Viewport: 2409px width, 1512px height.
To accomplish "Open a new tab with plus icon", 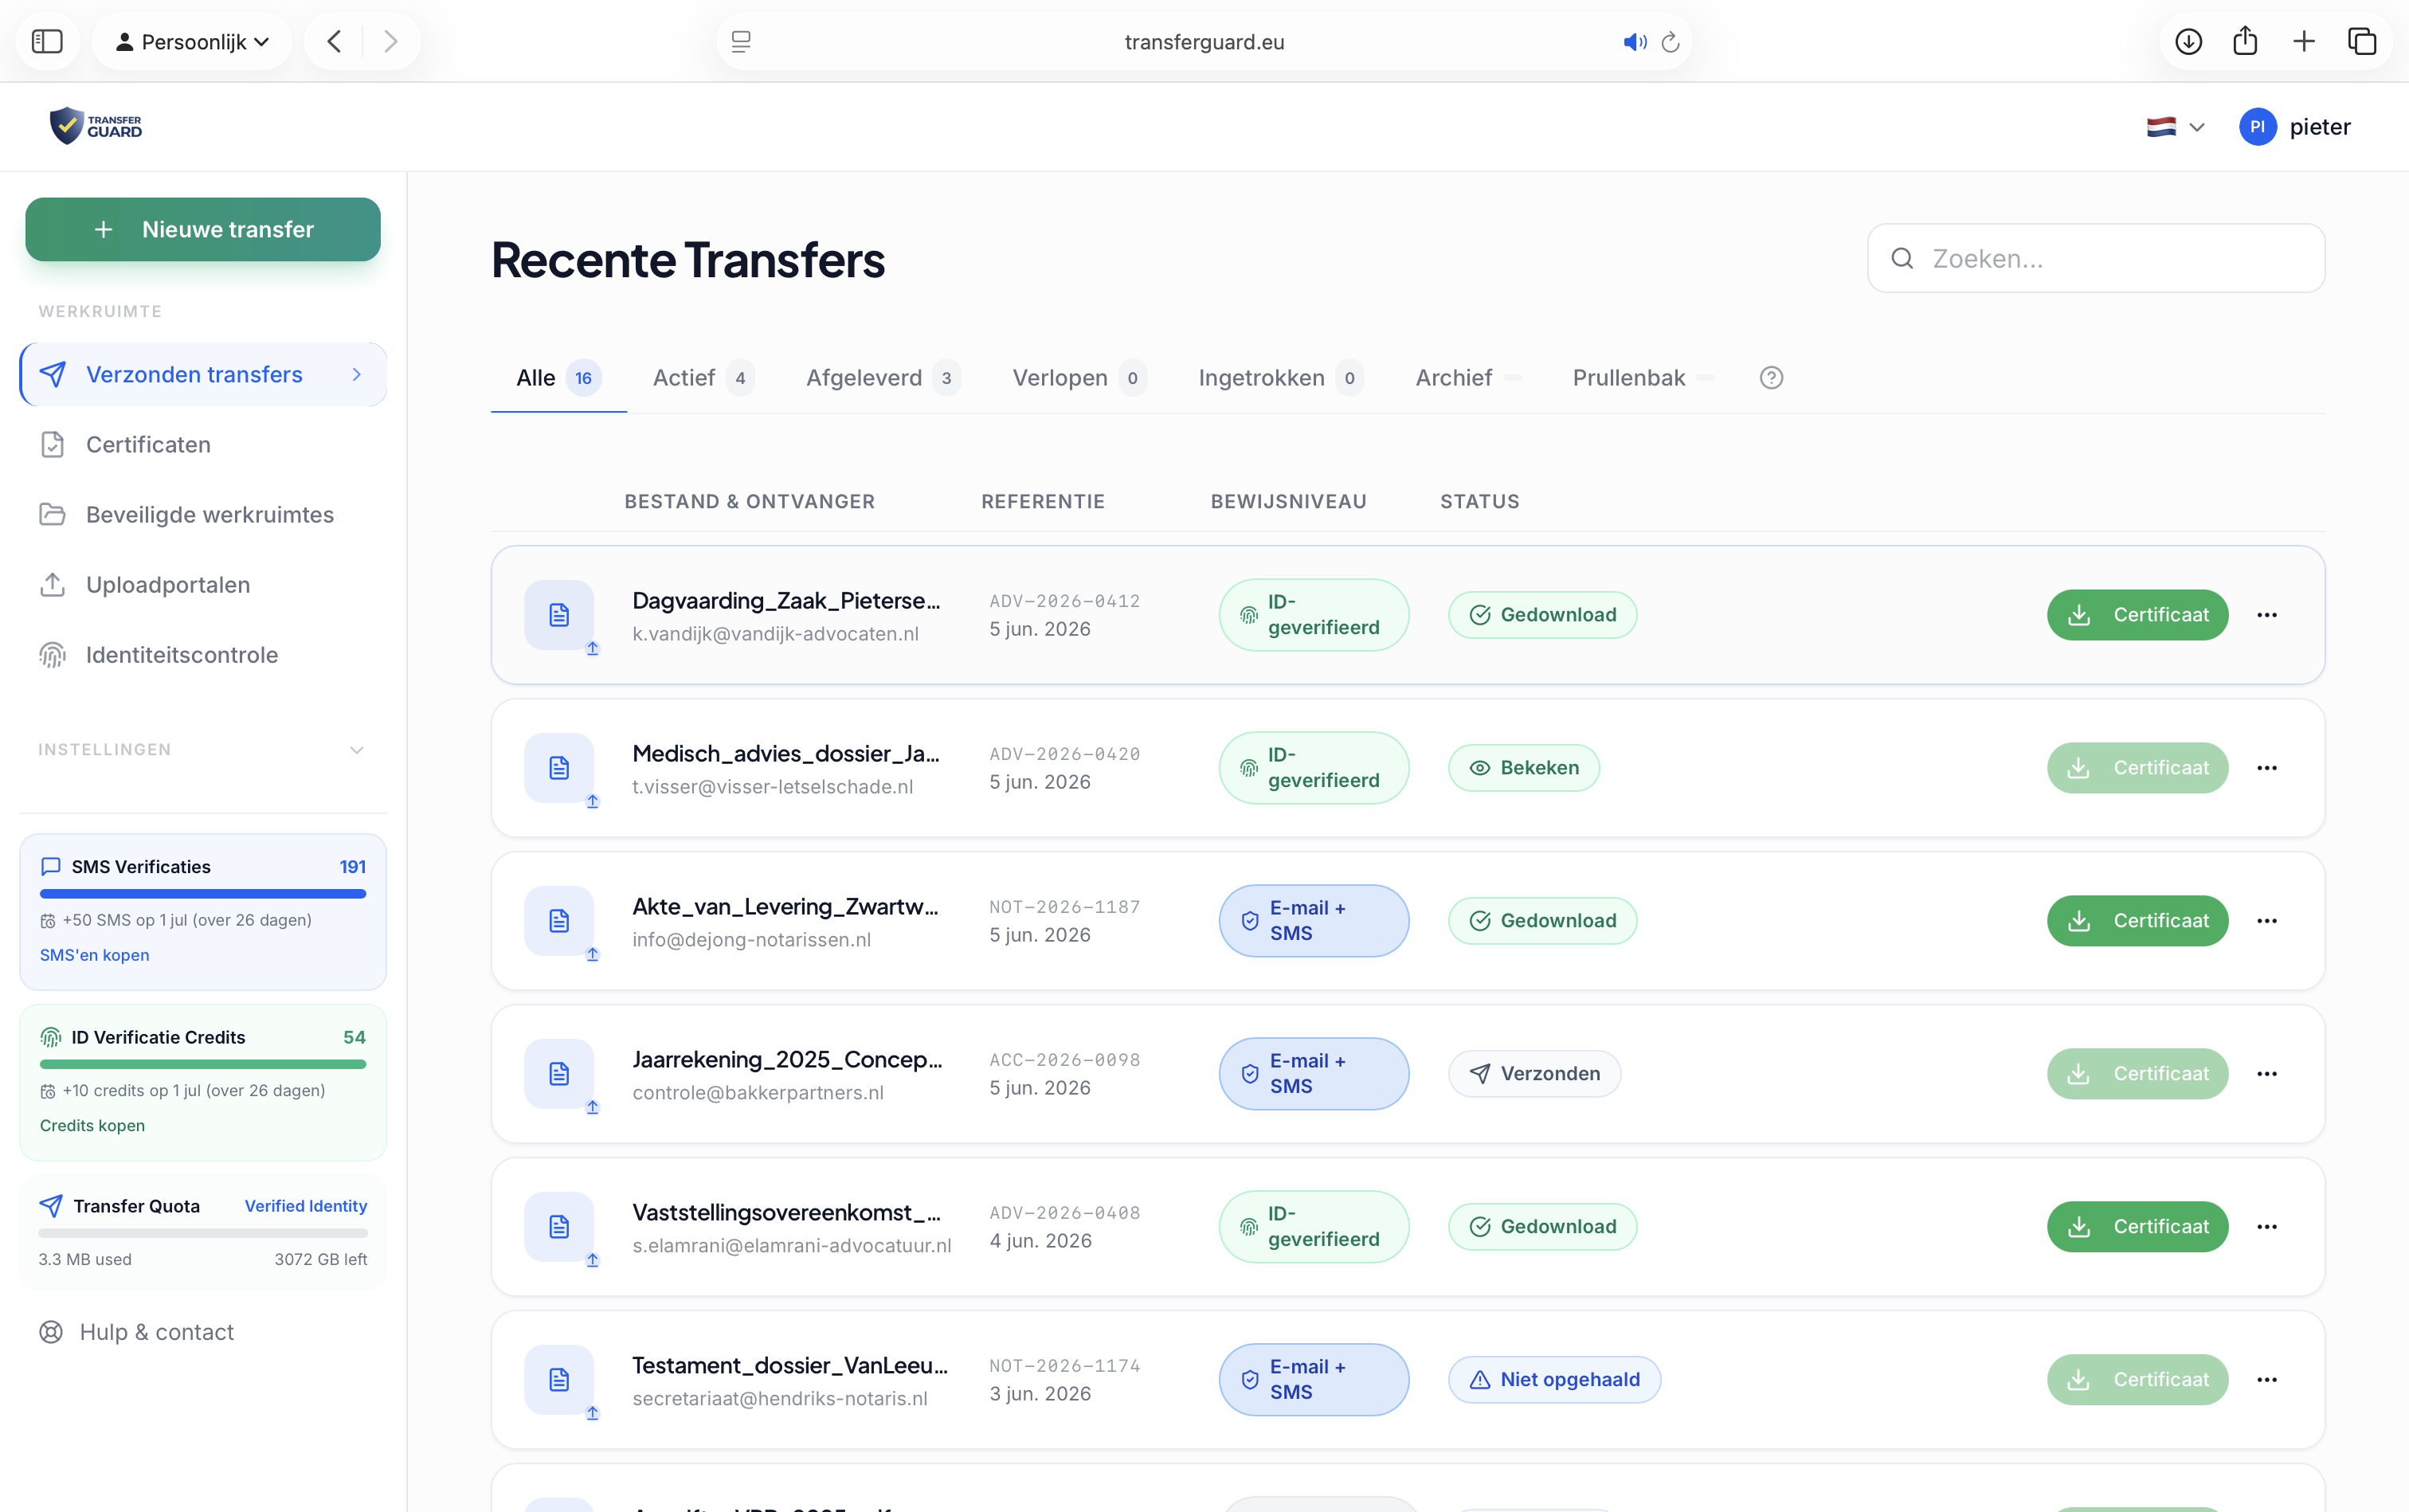I will tap(2304, 41).
